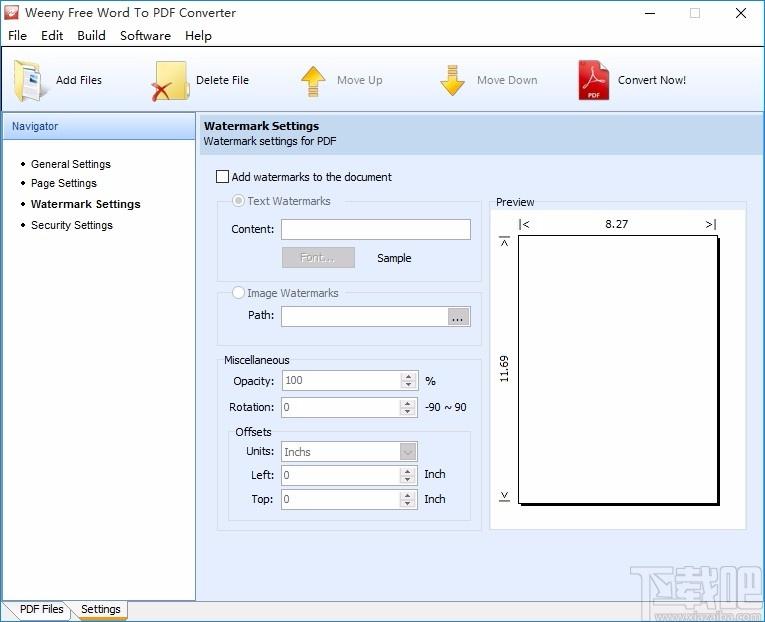Decrease Left offset with the down arrow
The height and width of the screenshot is (622, 765).
(x=407, y=479)
